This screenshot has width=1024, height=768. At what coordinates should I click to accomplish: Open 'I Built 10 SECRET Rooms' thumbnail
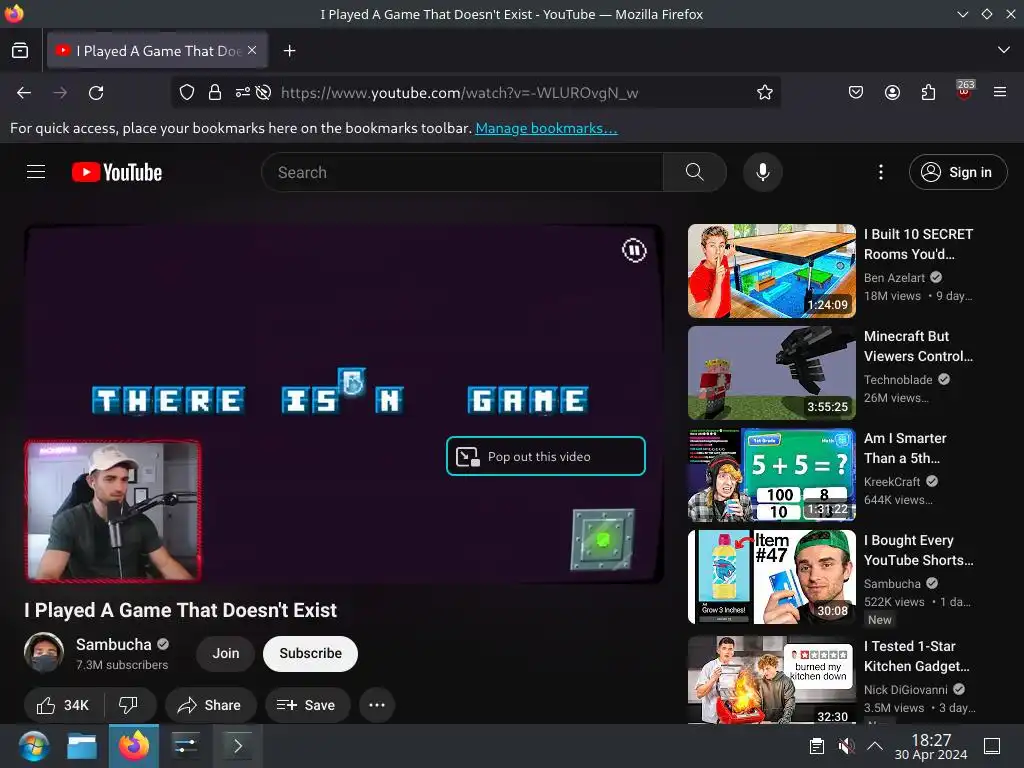[771, 271]
